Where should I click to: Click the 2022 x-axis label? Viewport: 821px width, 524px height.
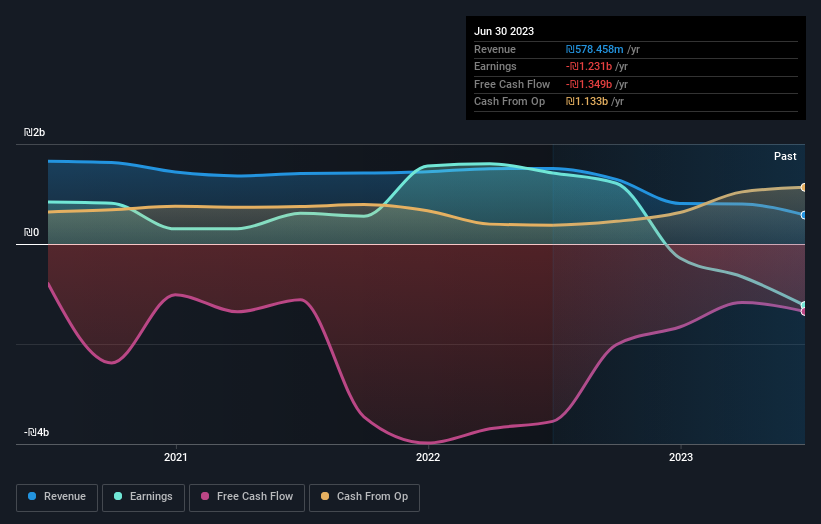pos(428,458)
